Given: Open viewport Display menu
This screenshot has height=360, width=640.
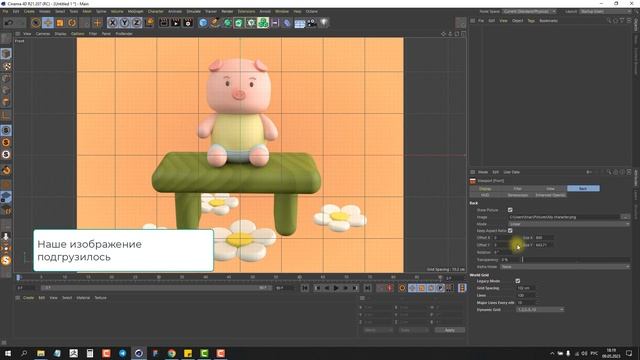Looking at the screenshot, I should pyautogui.click(x=60, y=34).
